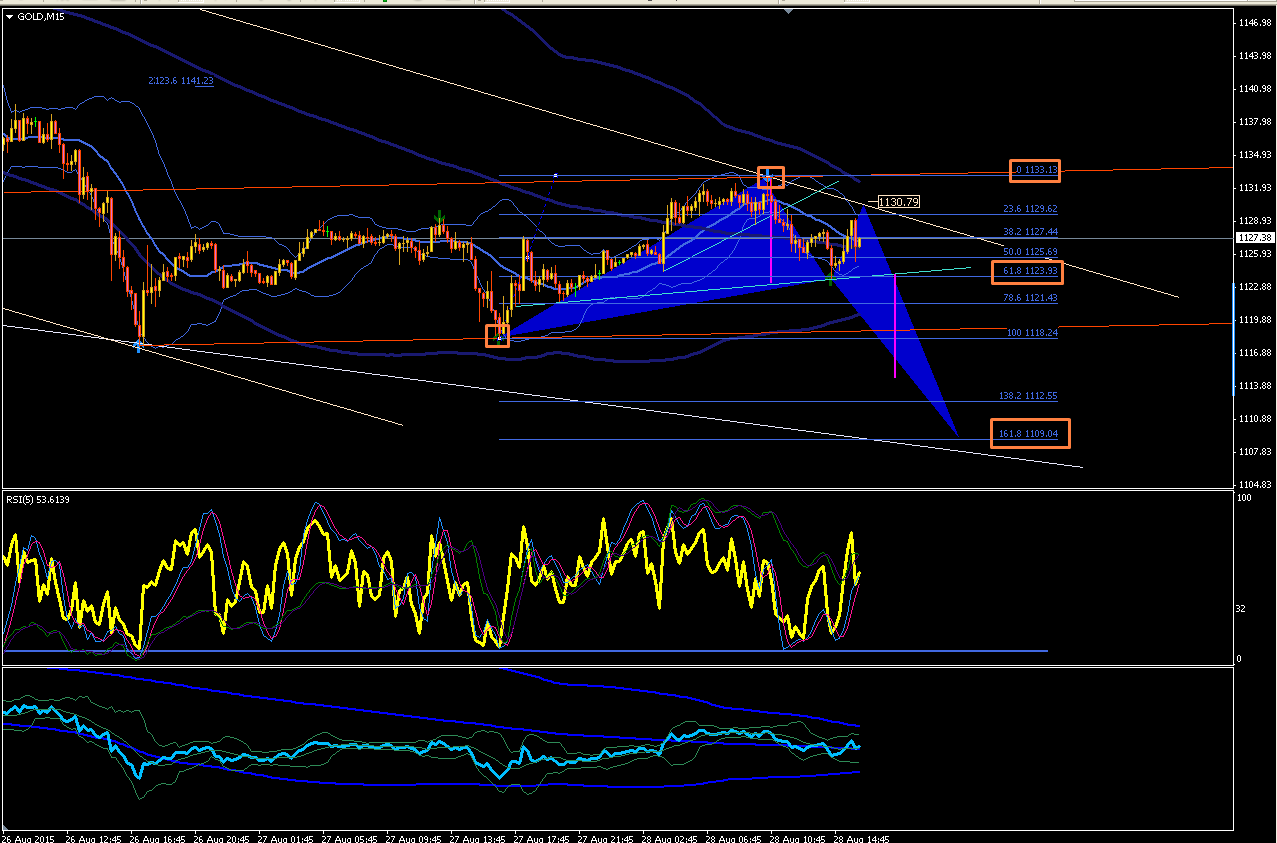The image size is (1277, 843).
Task: Click the 28 Aug 10:45 time label
Action: click(798, 838)
